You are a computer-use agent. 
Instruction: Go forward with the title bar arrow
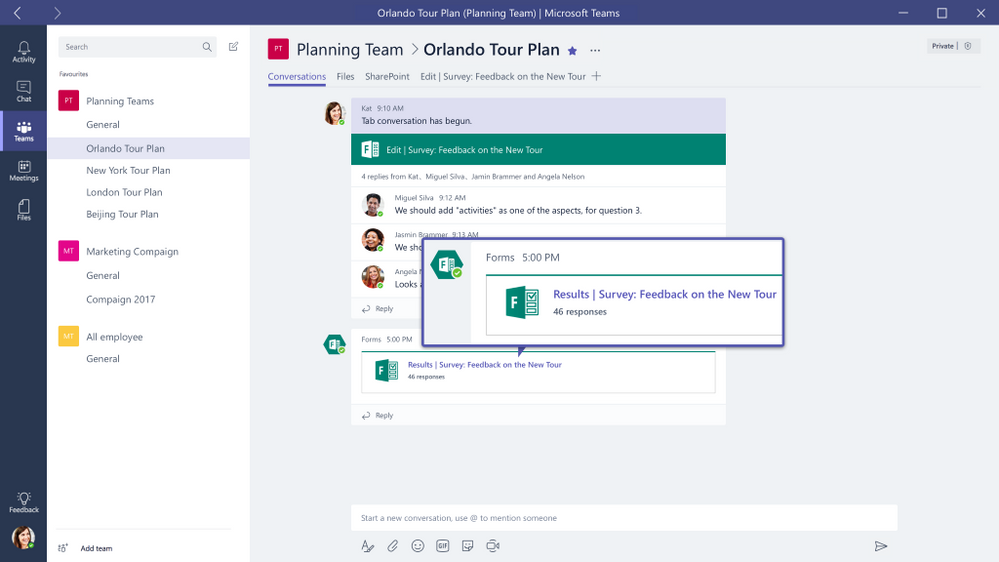click(x=57, y=13)
